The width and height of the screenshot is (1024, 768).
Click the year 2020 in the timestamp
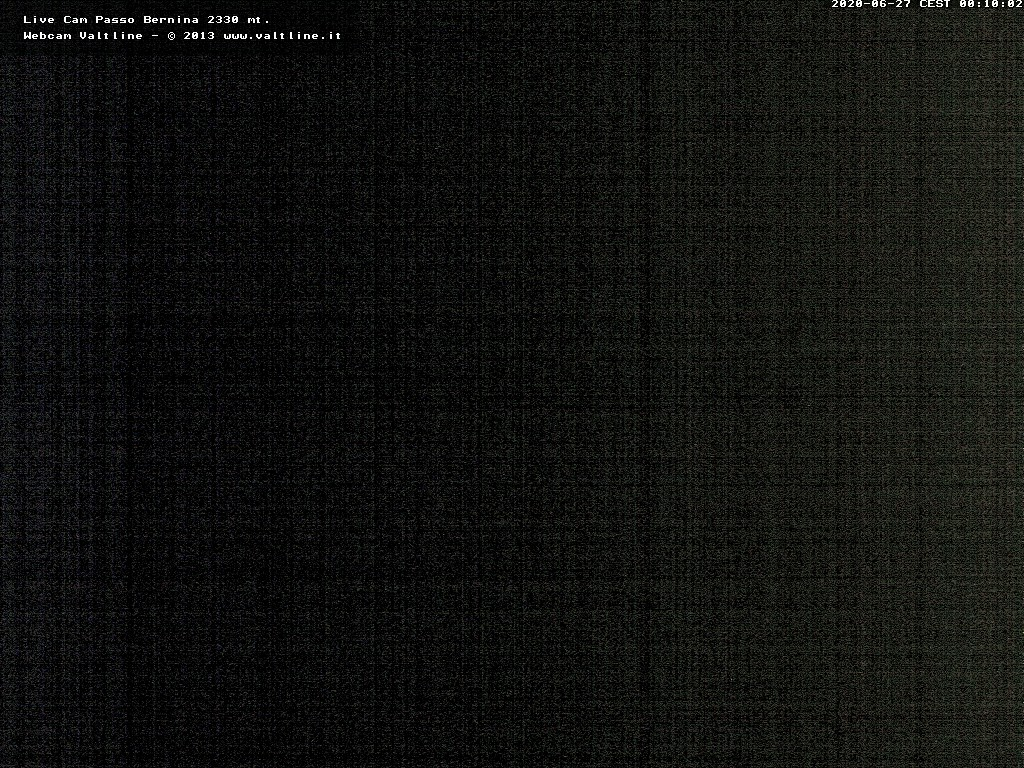[847, 4]
